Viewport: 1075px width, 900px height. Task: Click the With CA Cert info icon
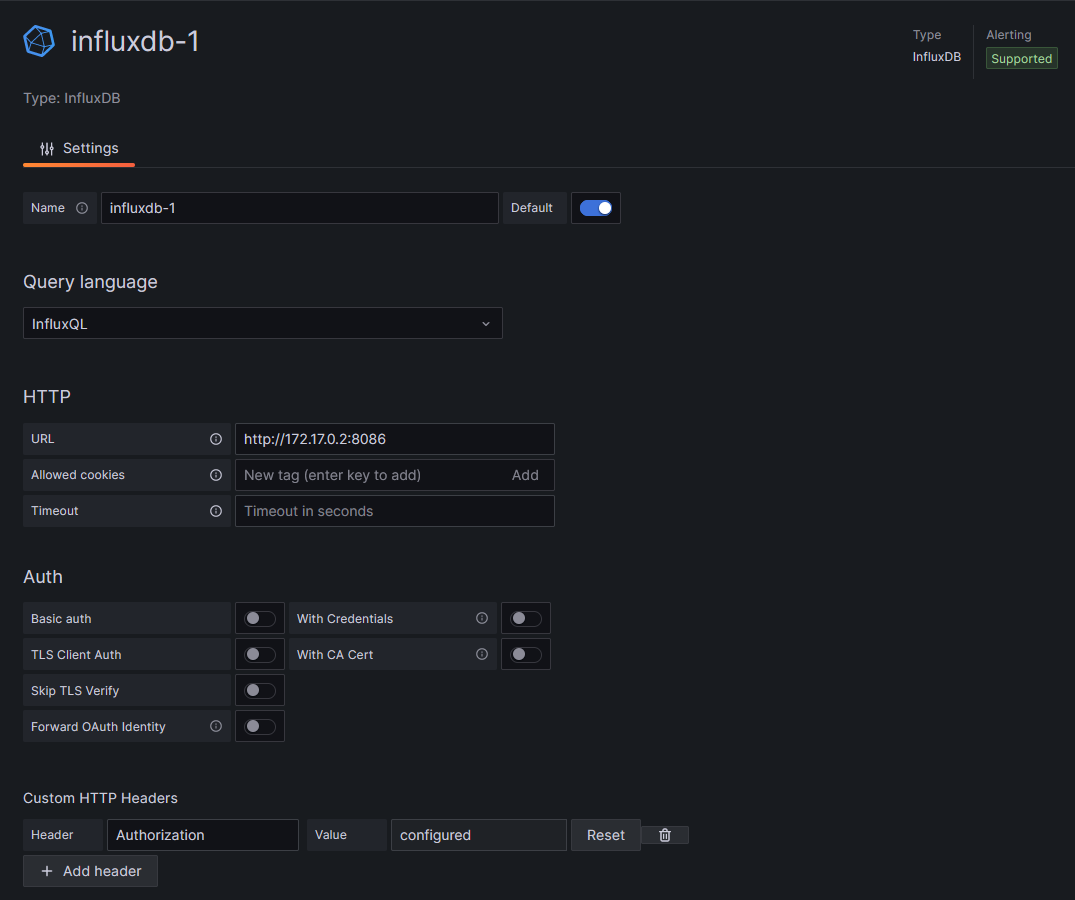point(482,654)
